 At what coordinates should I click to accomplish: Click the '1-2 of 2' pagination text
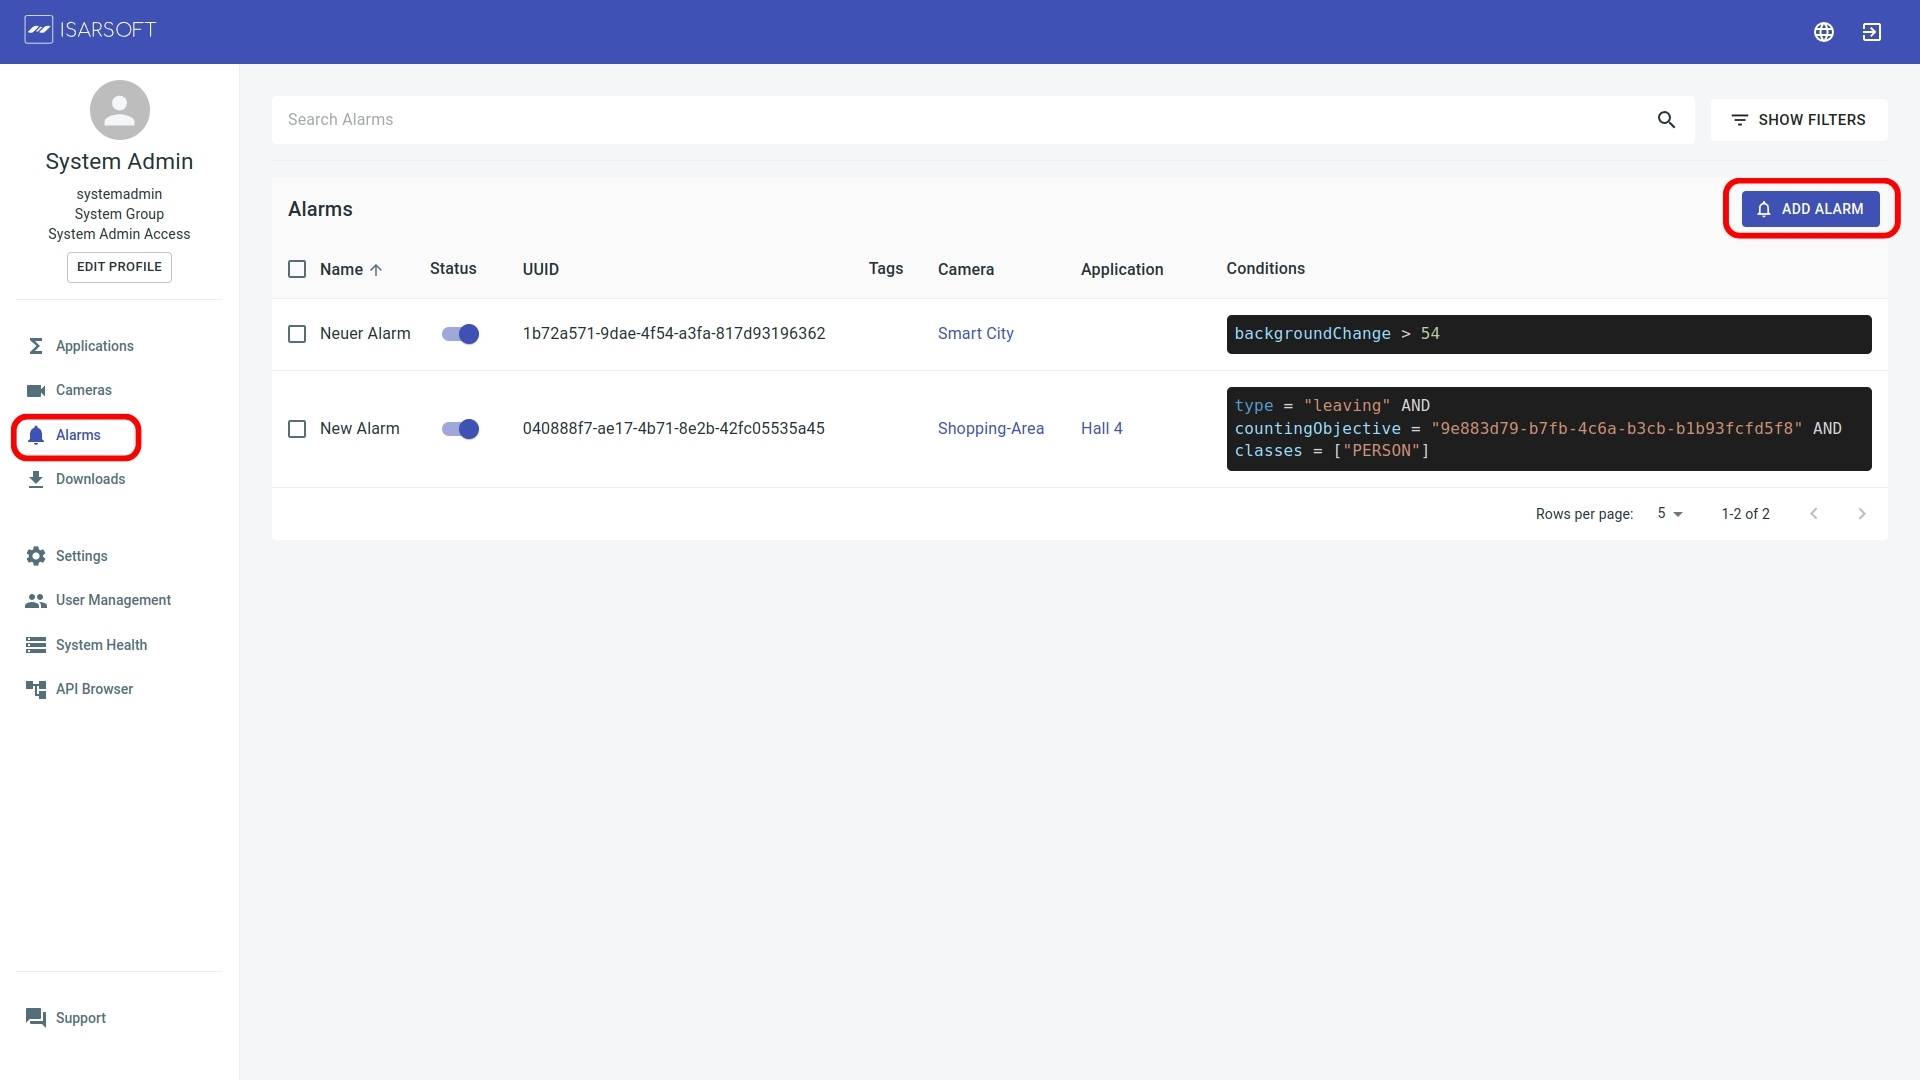(1746, 514)
